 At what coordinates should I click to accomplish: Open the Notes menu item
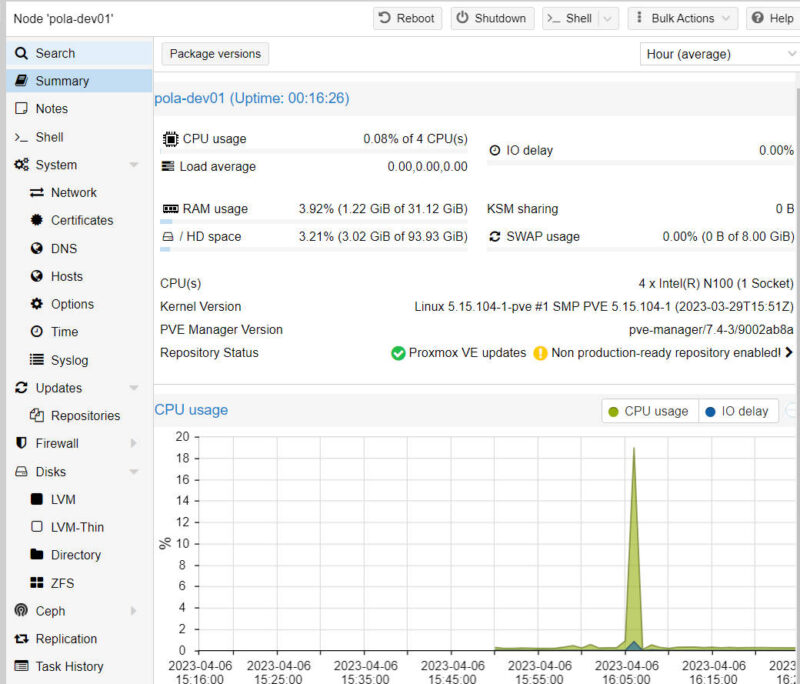point(80,109)
